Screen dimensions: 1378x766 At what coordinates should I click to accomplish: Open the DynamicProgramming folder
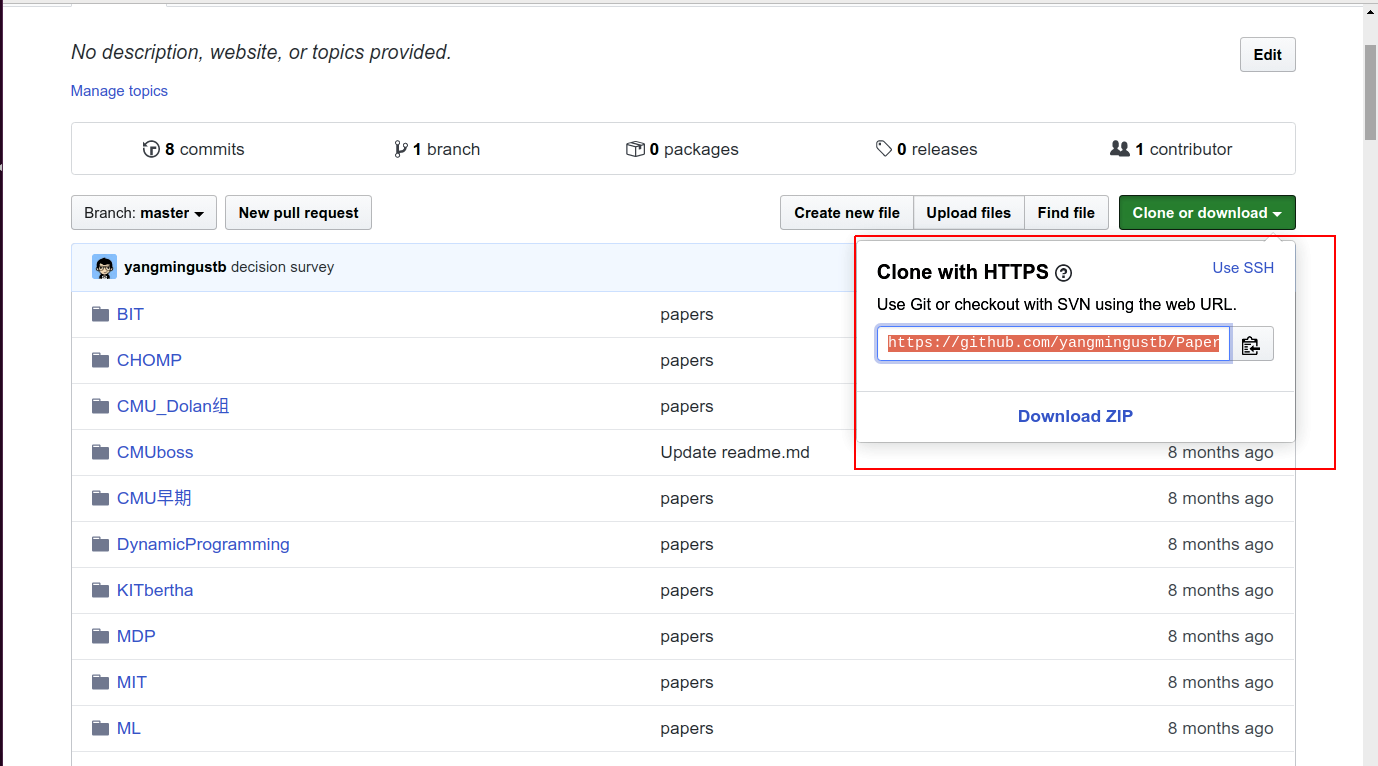pyautogui.click(x=203, y=544)
